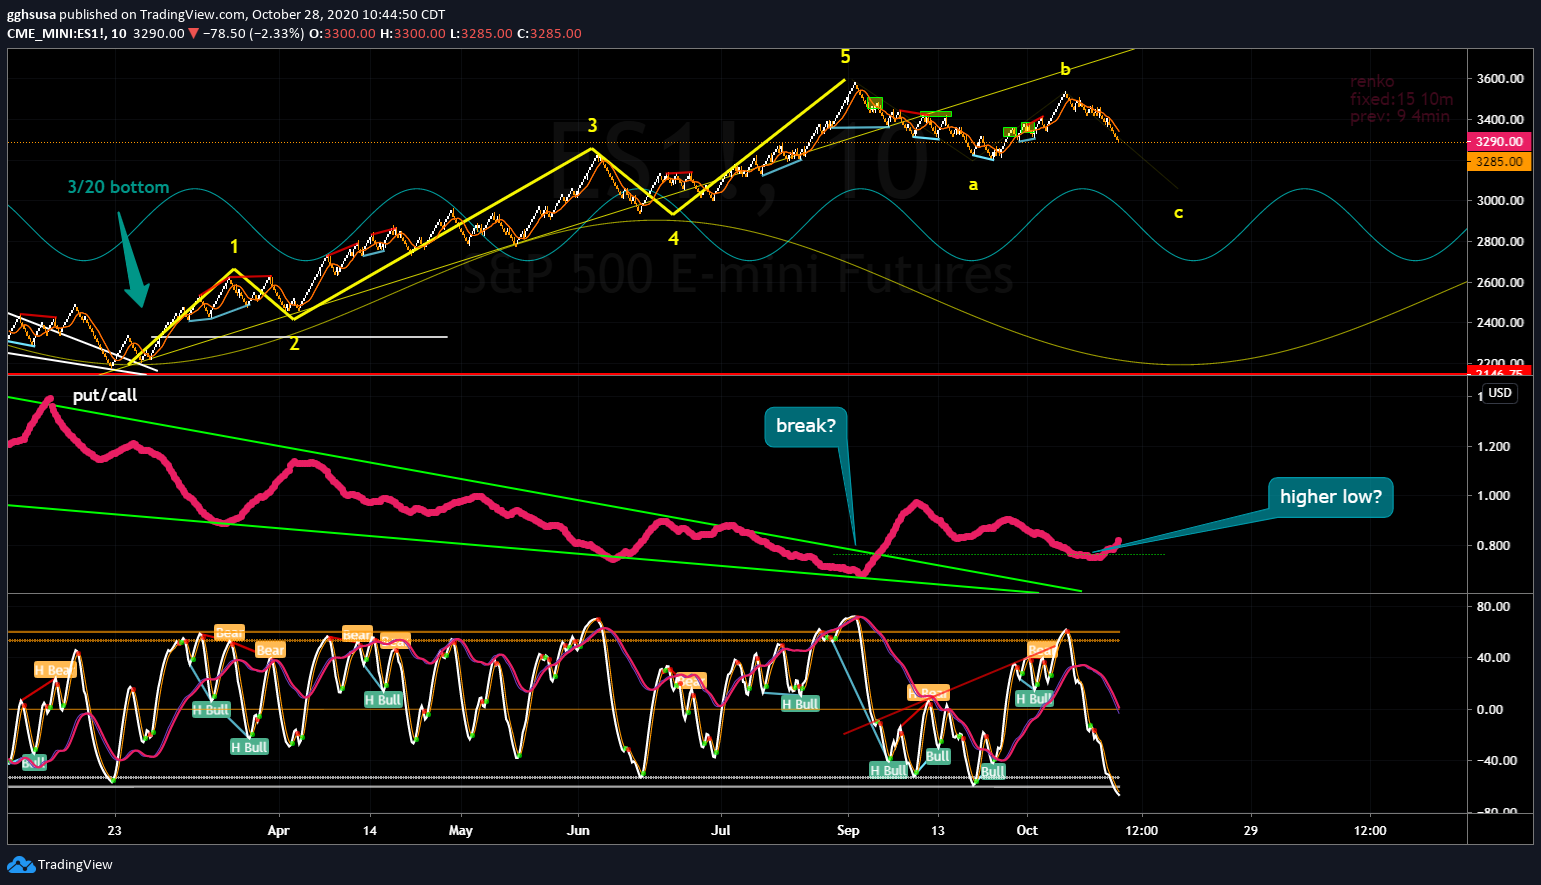
Task: Click the TradingView logo at the bottom
Action: [61, 865]
